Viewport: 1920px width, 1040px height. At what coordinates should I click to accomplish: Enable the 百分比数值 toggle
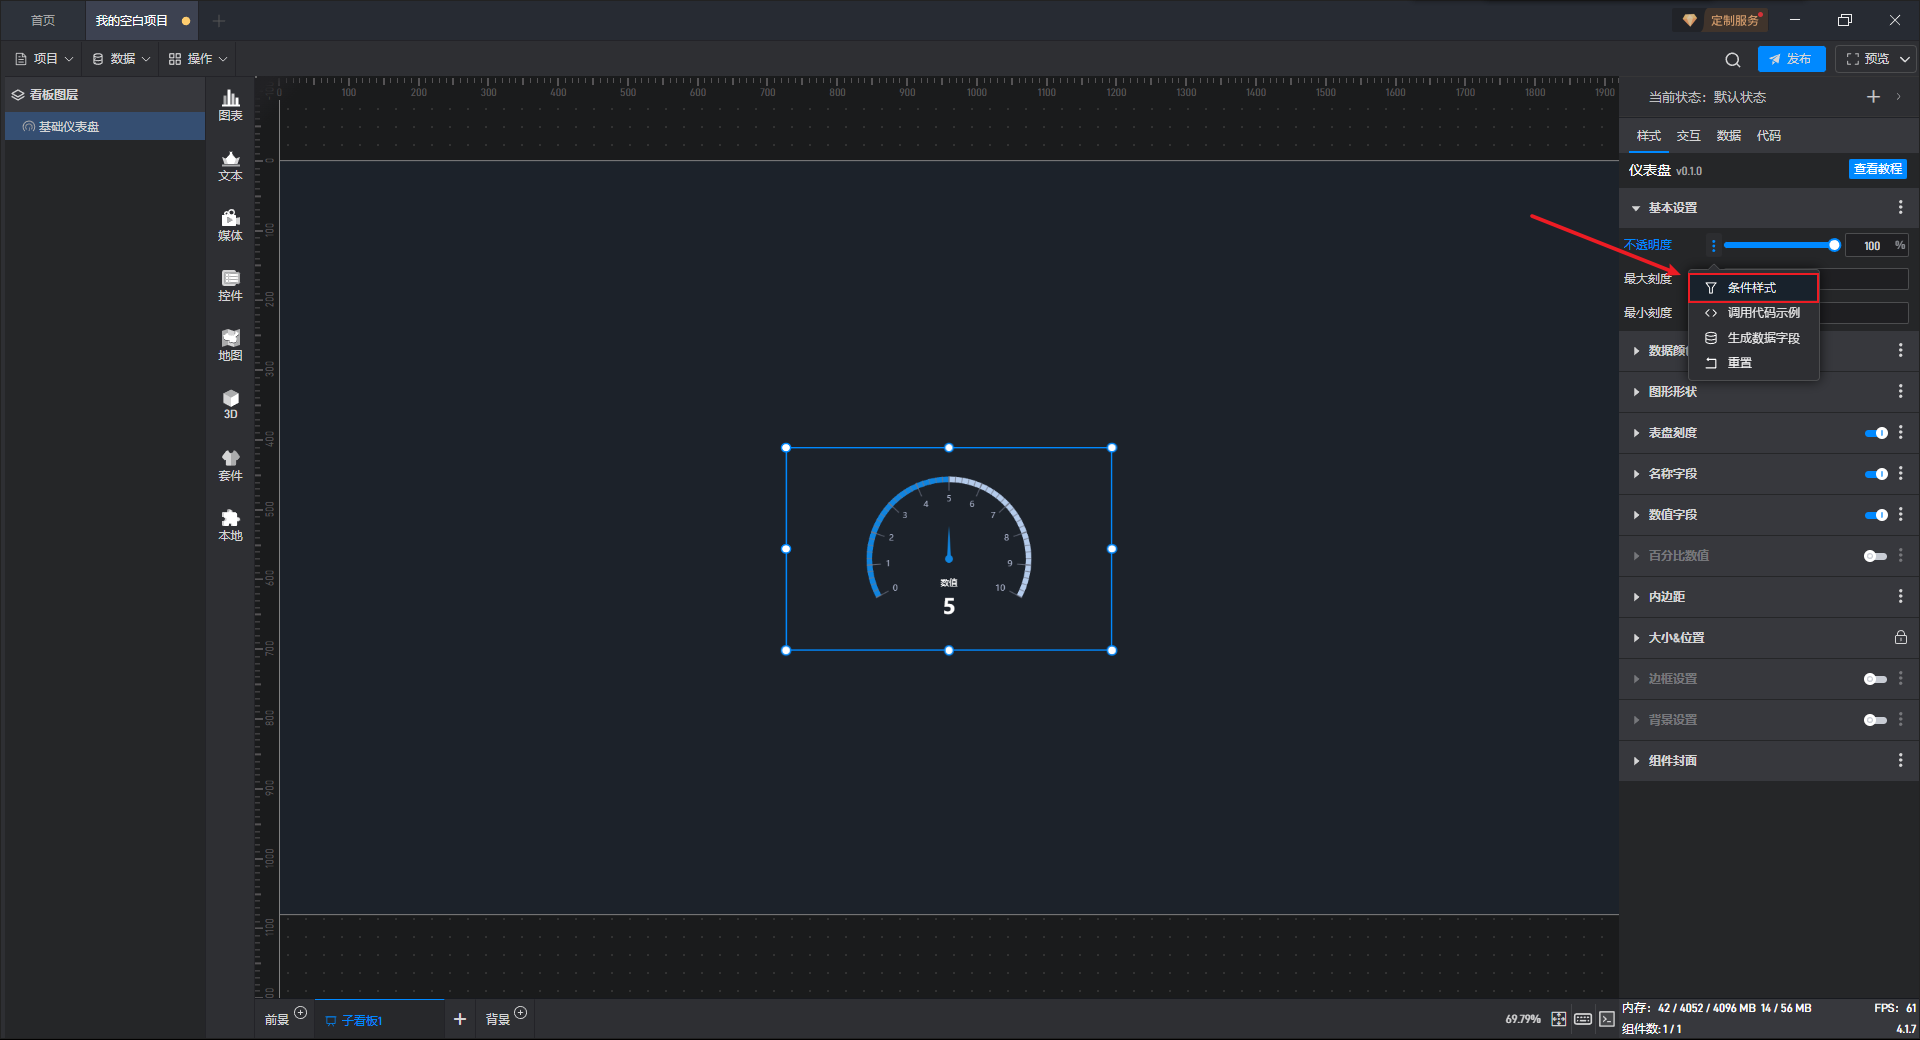point(1876,556)
